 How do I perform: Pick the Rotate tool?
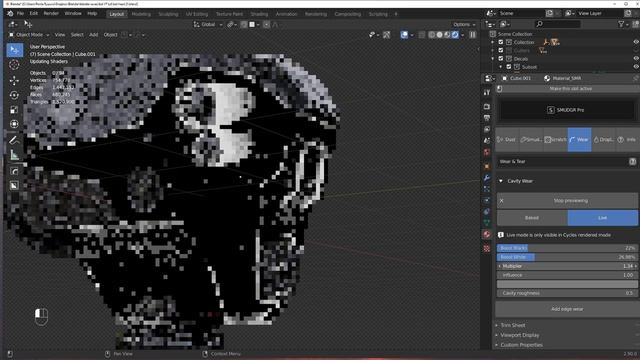point(14,95)
